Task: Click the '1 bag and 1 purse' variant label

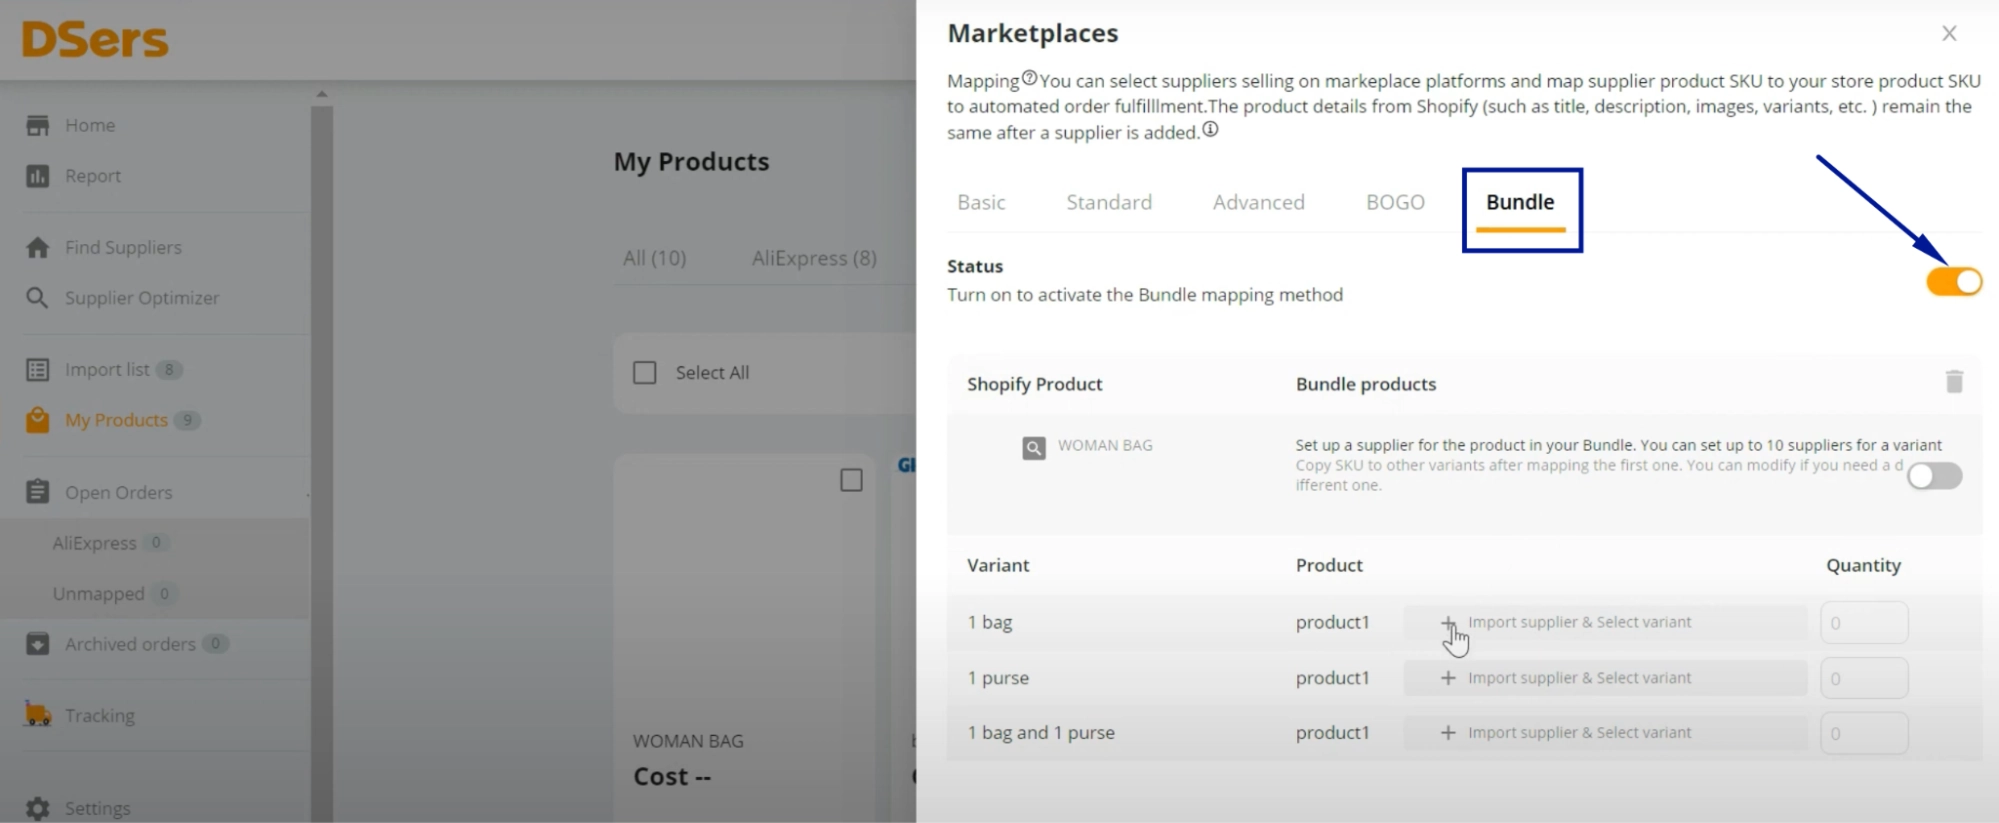Action: click(x=1041, y=733)
